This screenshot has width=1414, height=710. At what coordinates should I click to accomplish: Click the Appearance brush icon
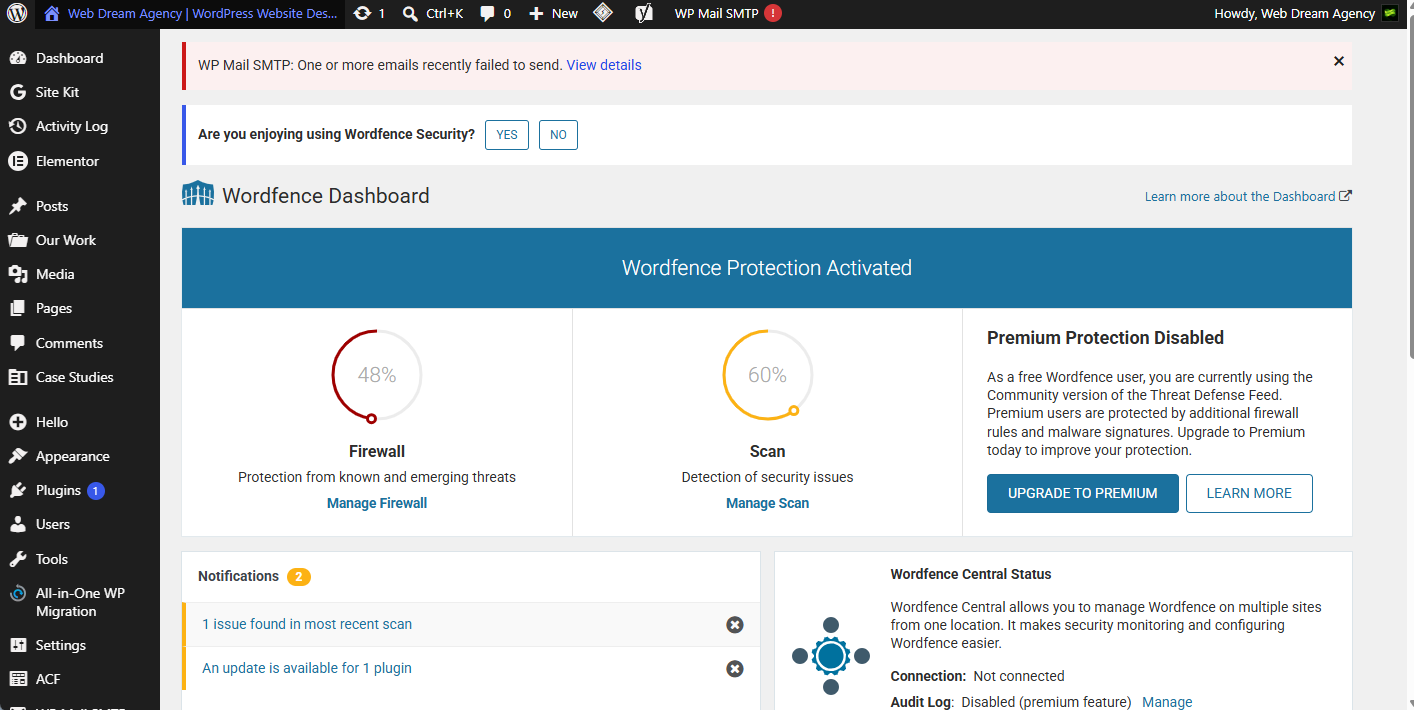point(18,456)
